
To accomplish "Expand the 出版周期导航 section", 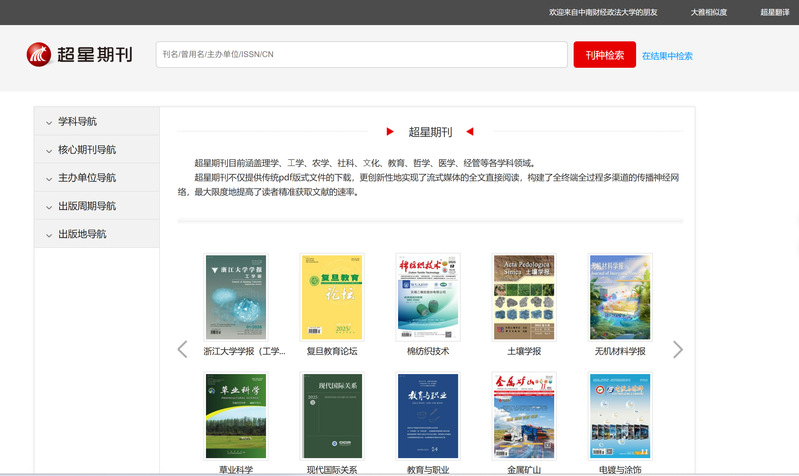I will pyautogui.click(x=96, y=206).
